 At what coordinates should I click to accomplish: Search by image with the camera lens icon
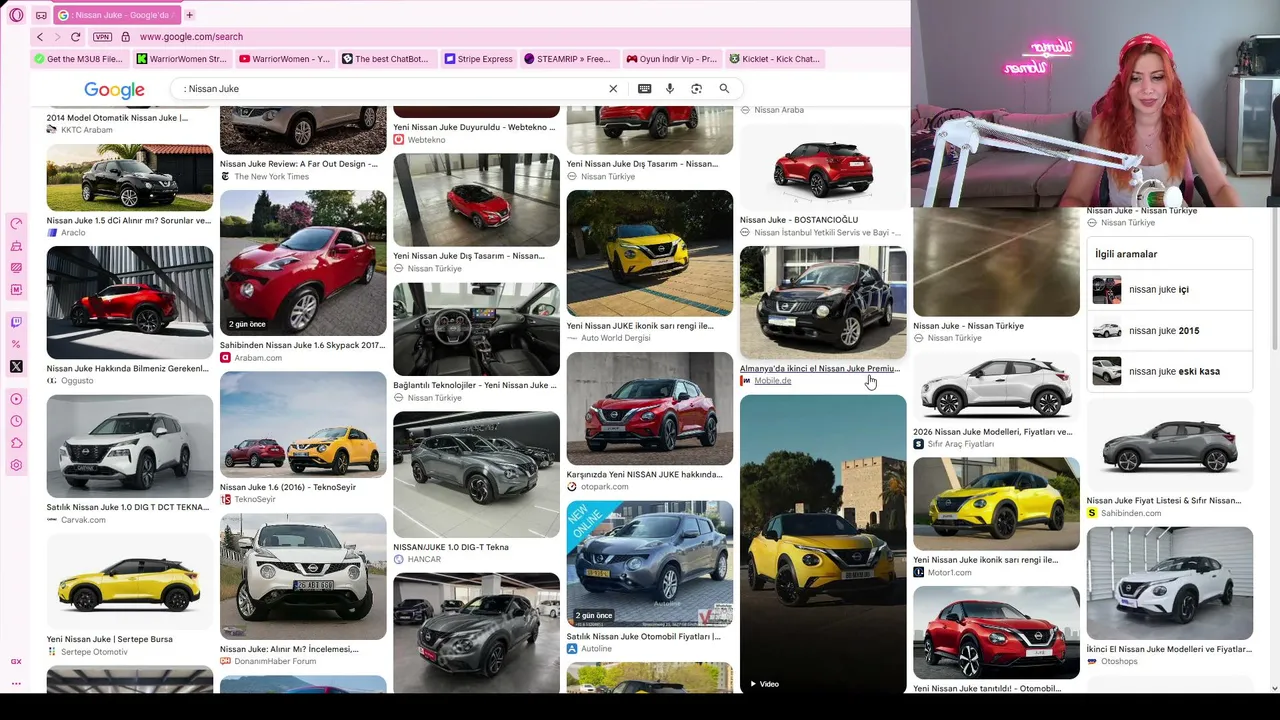click(697, 89)
